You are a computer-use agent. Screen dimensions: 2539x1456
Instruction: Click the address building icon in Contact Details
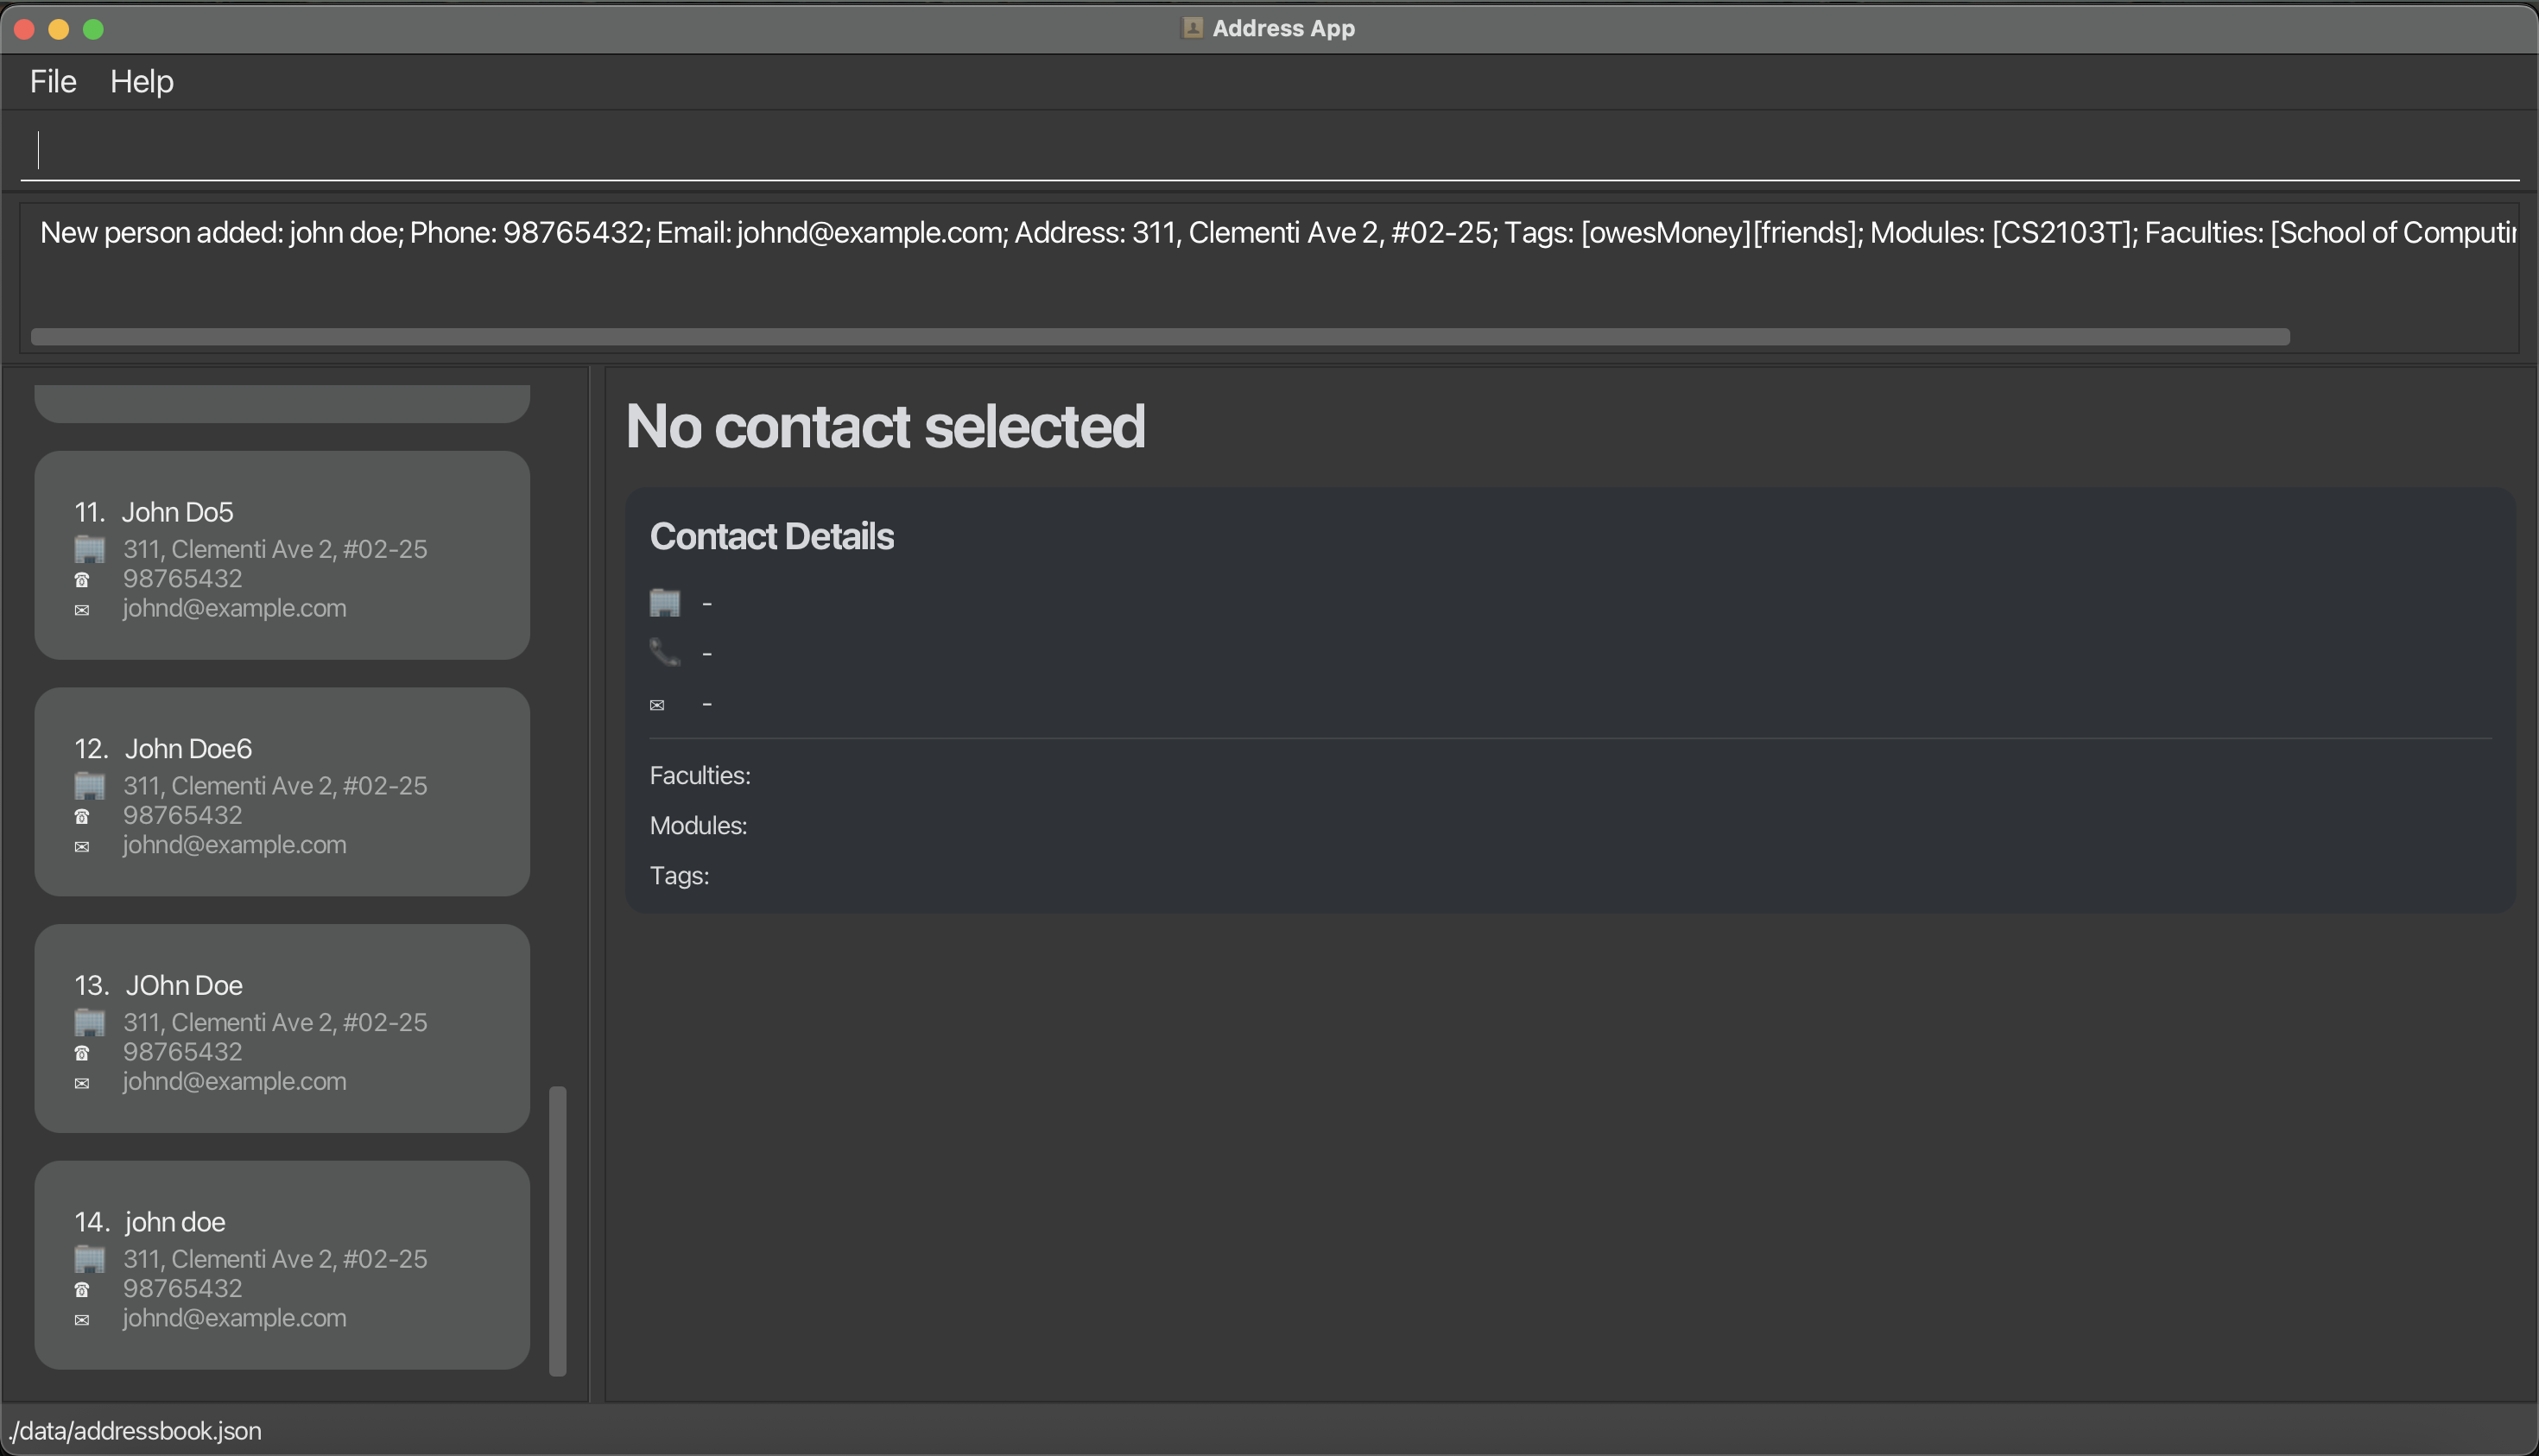point(665,603)
